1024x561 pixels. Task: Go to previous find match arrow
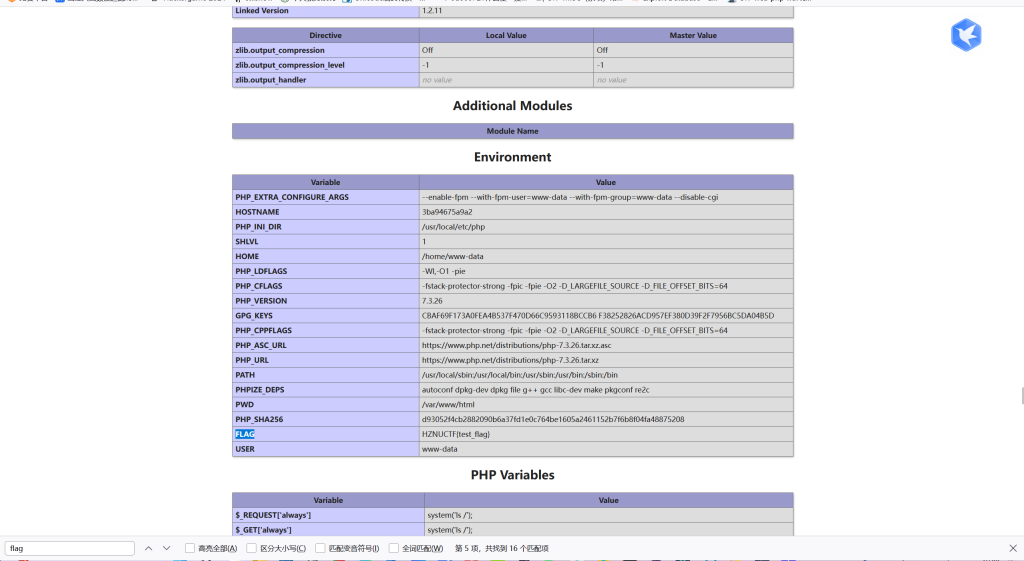(x=148, y=549)
